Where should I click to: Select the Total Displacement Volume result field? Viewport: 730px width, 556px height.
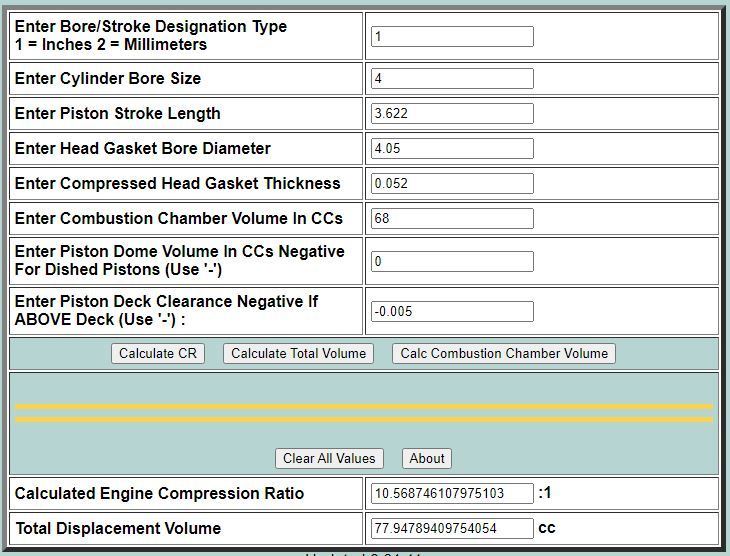pyautogui.click(x=452, y=528)
